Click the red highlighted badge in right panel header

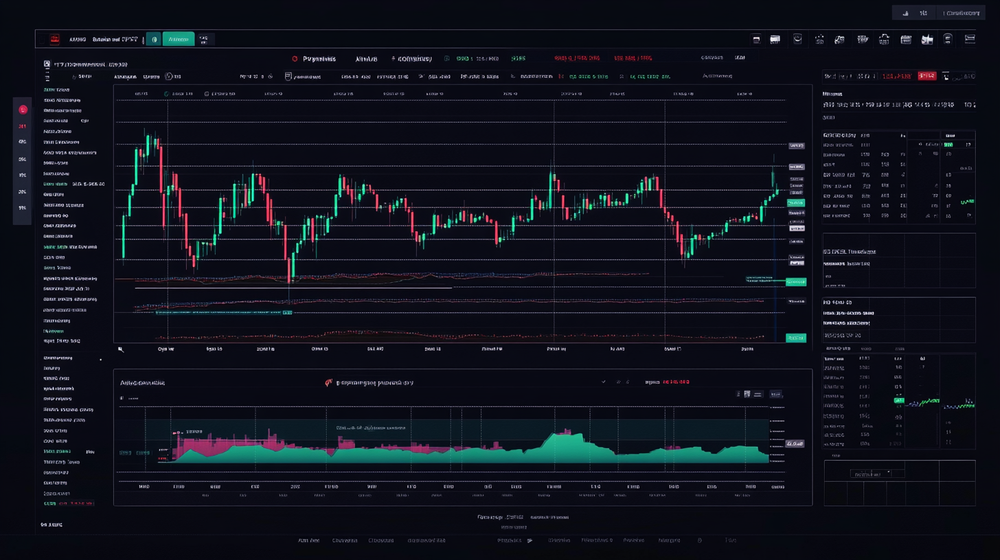pos(927,76)
